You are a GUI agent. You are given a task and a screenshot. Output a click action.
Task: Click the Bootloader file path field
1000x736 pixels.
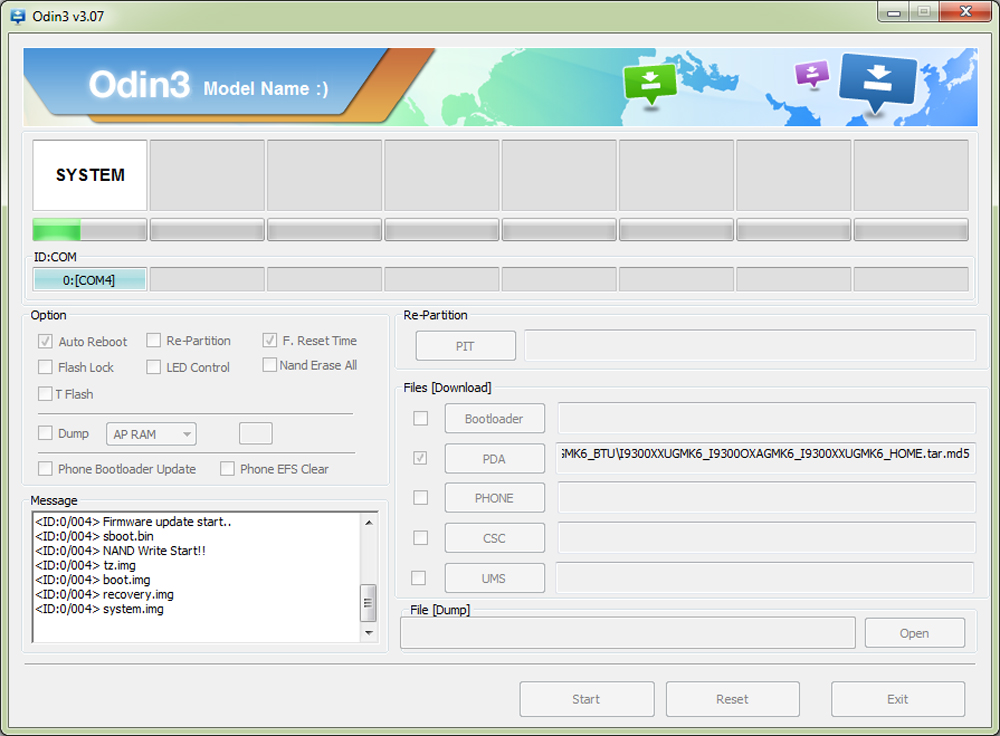(767, 418)
